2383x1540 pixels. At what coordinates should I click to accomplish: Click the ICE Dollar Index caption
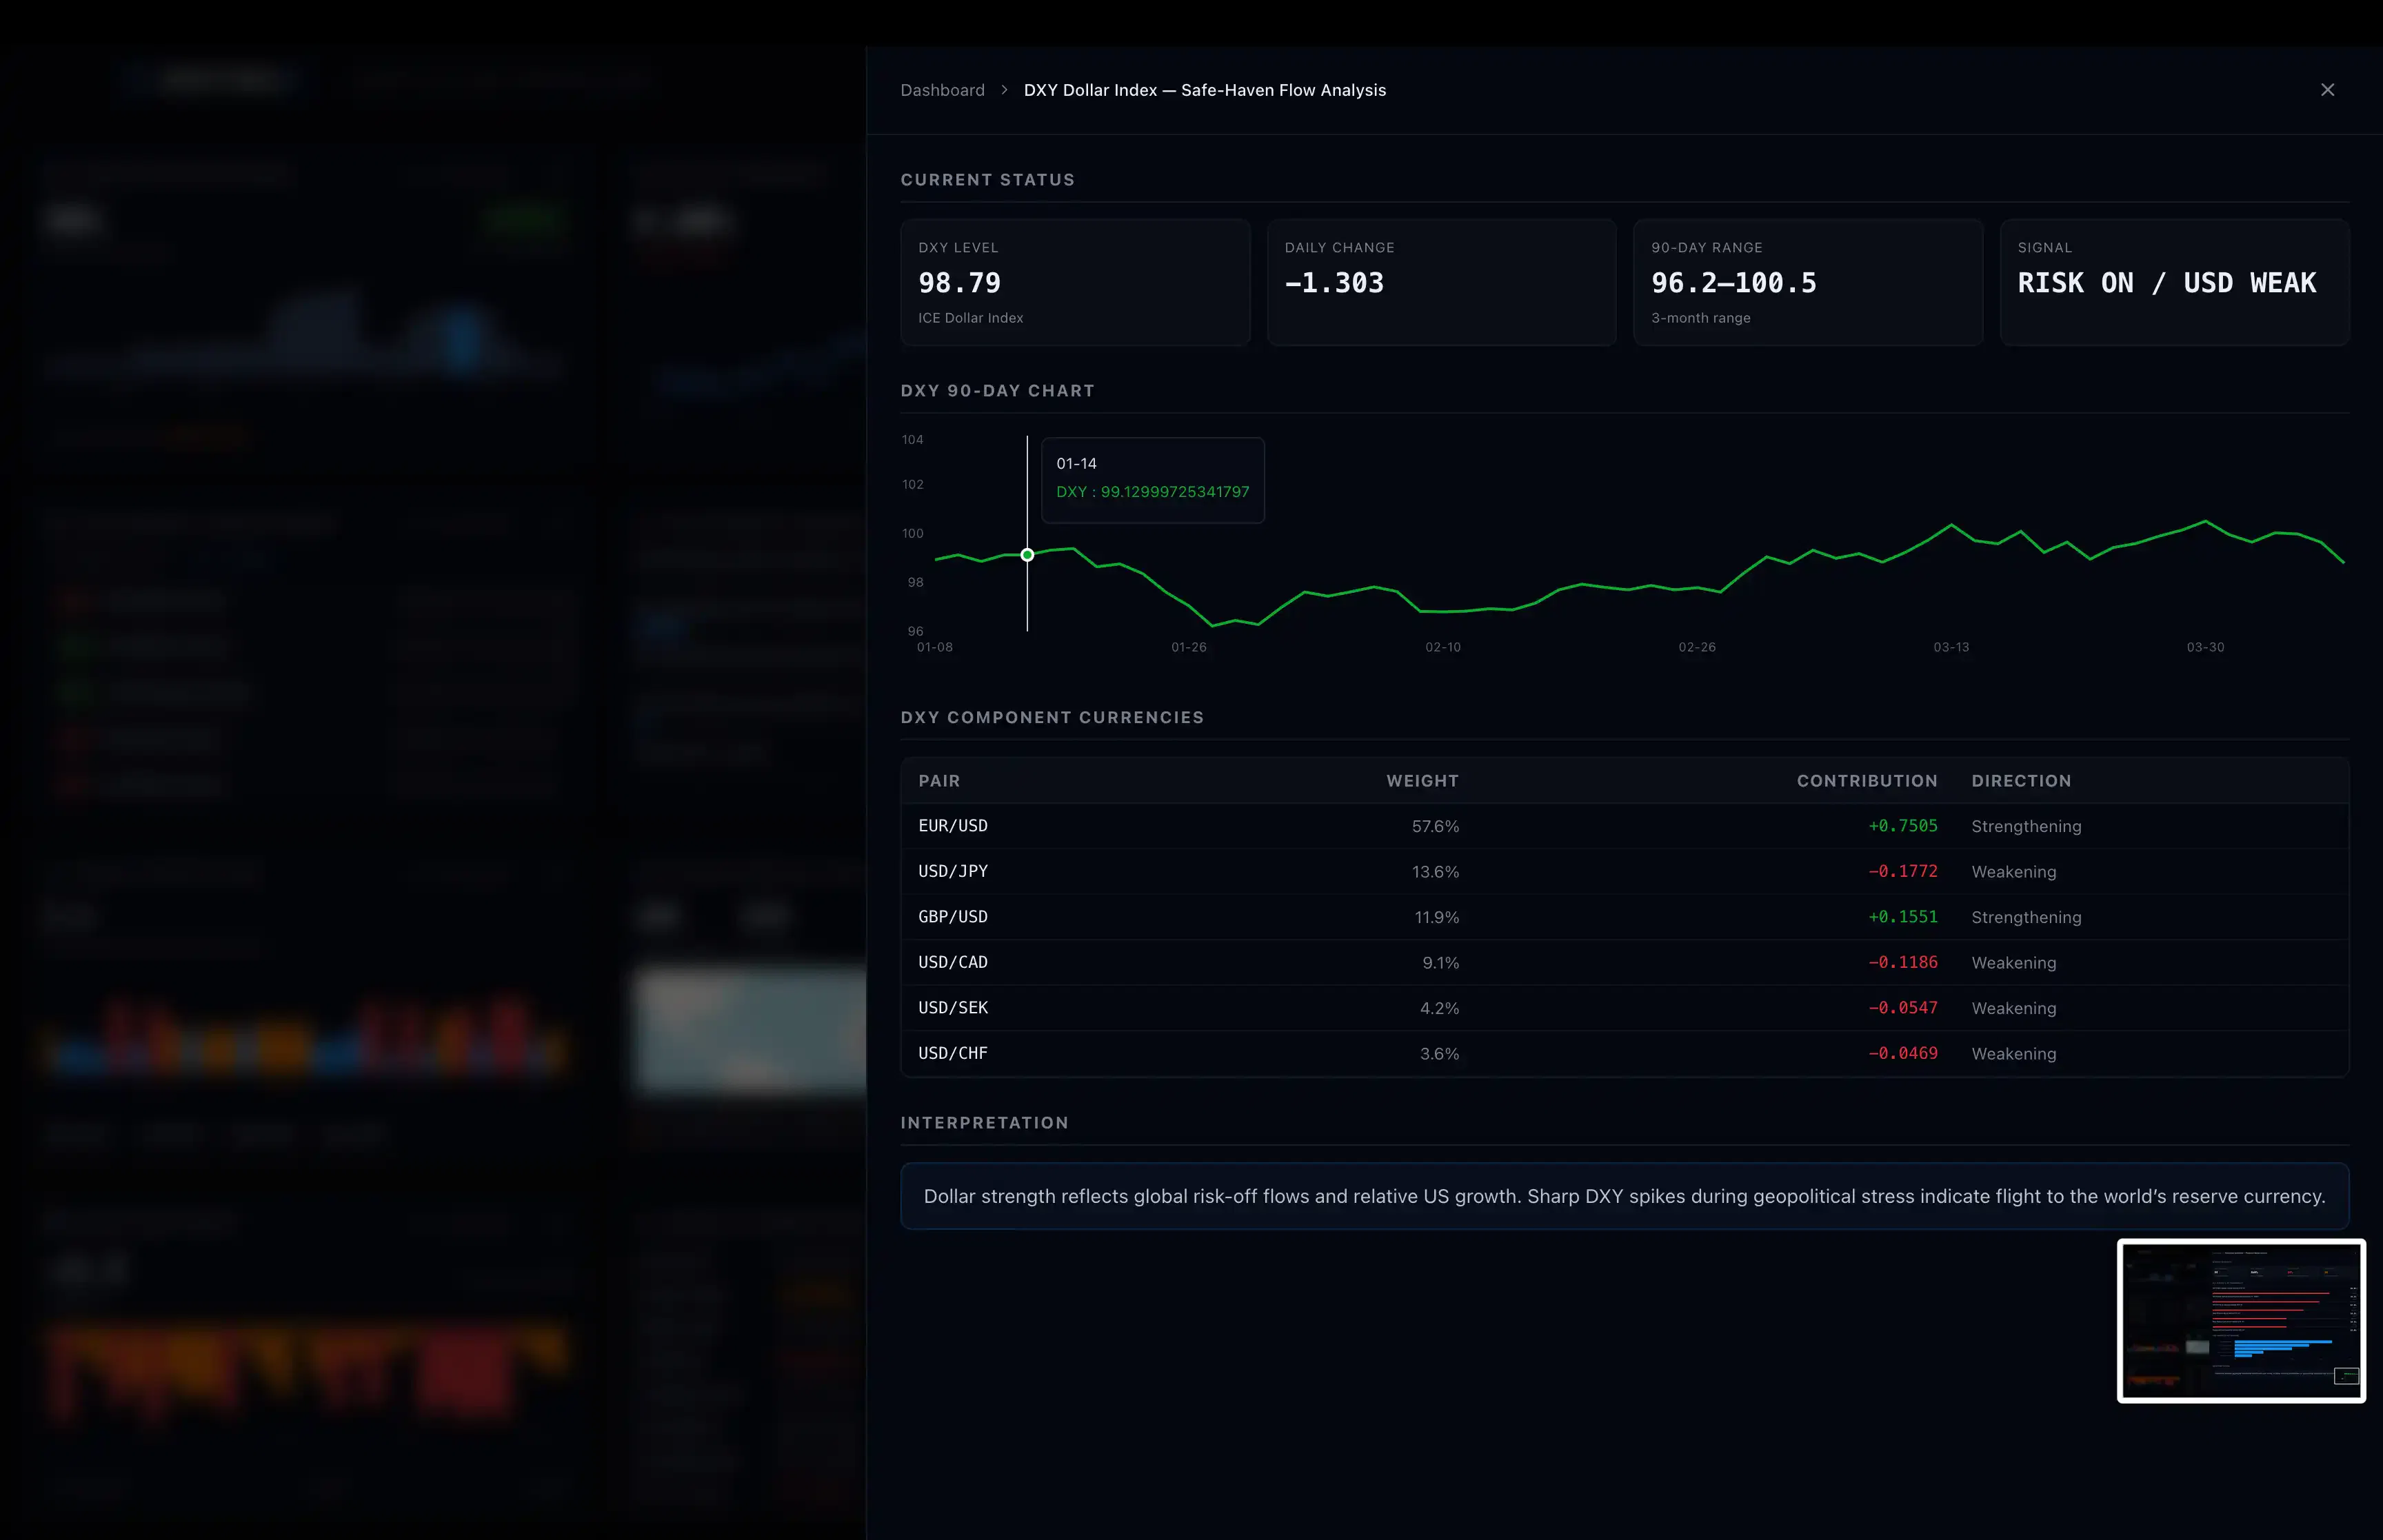click(970, 318)
